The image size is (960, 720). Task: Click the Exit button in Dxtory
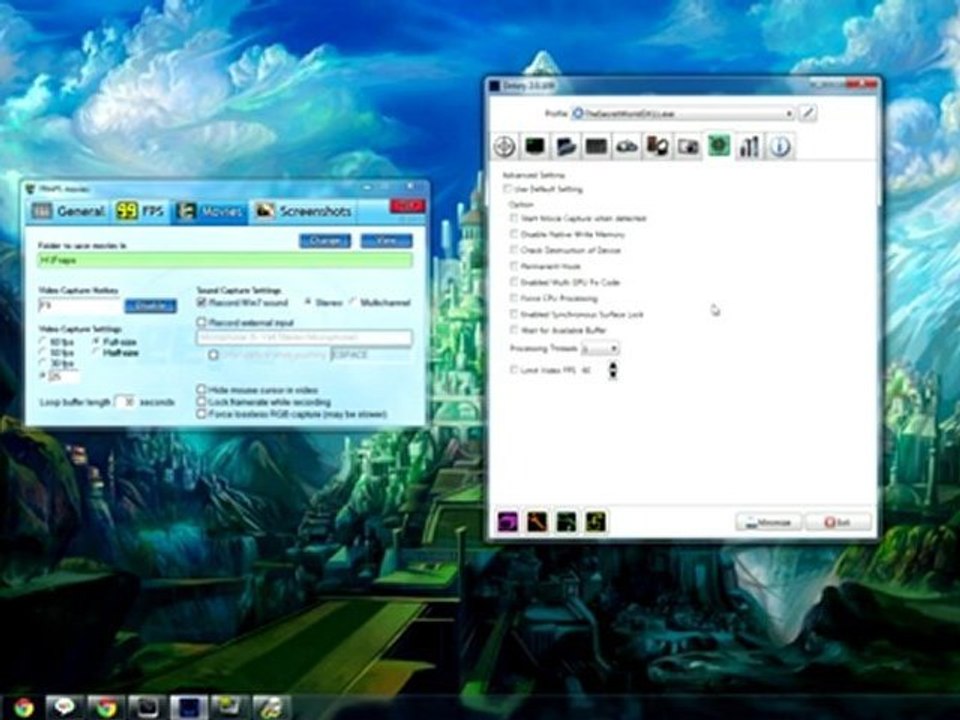pos(838,522)
